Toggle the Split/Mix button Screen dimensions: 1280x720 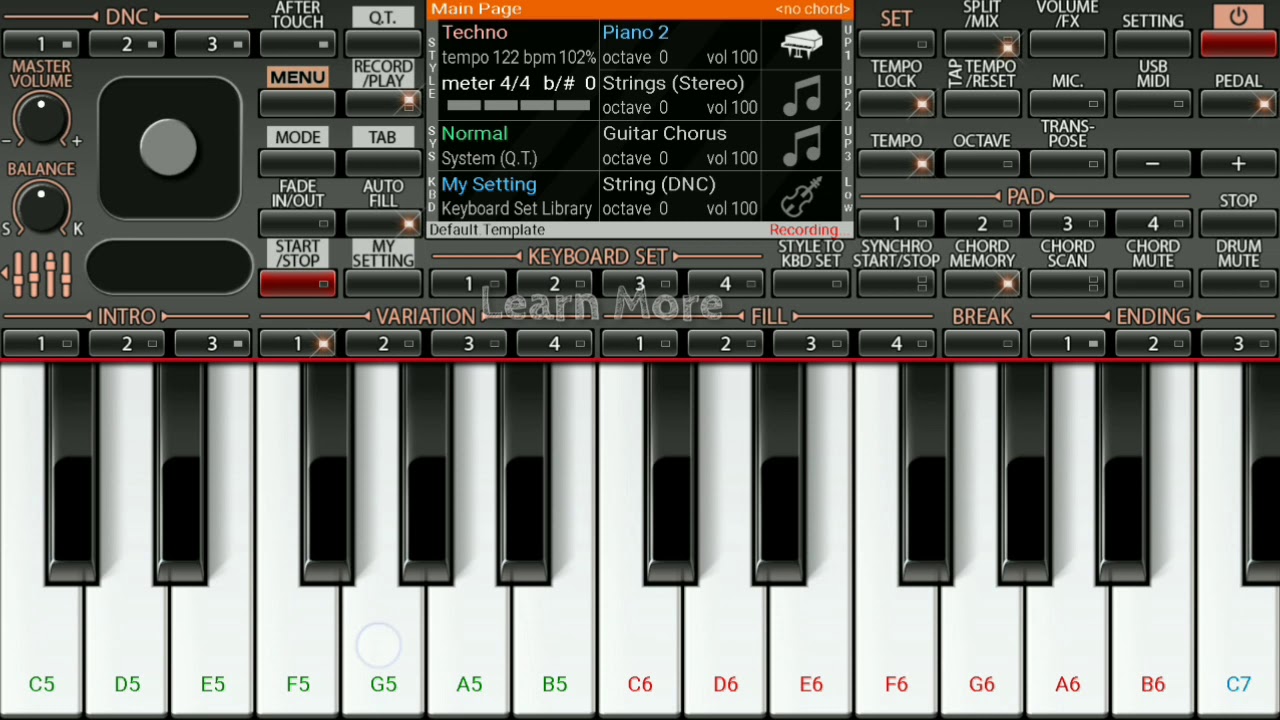pyautogui.click(x=982, y=44)
